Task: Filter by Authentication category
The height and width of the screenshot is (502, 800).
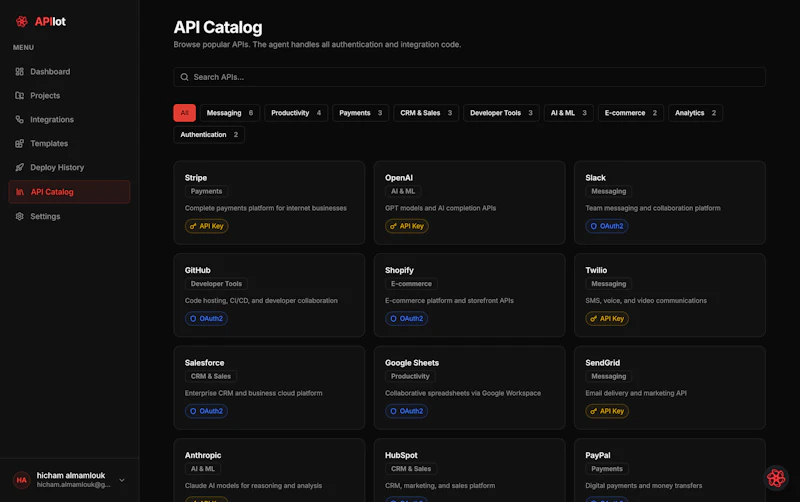Action: coord(209,135)
